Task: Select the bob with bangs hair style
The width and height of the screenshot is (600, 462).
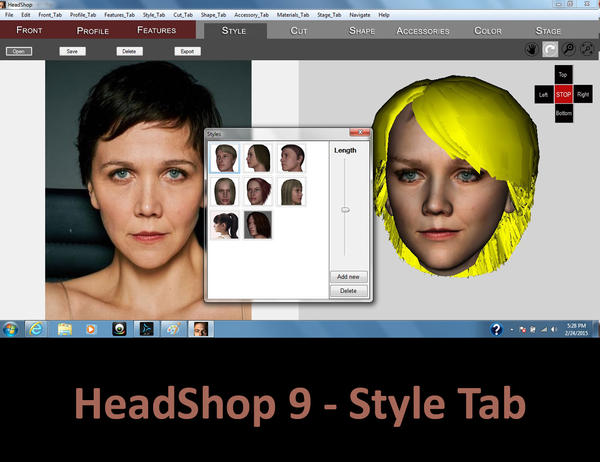Action: (x=292, y=191)
